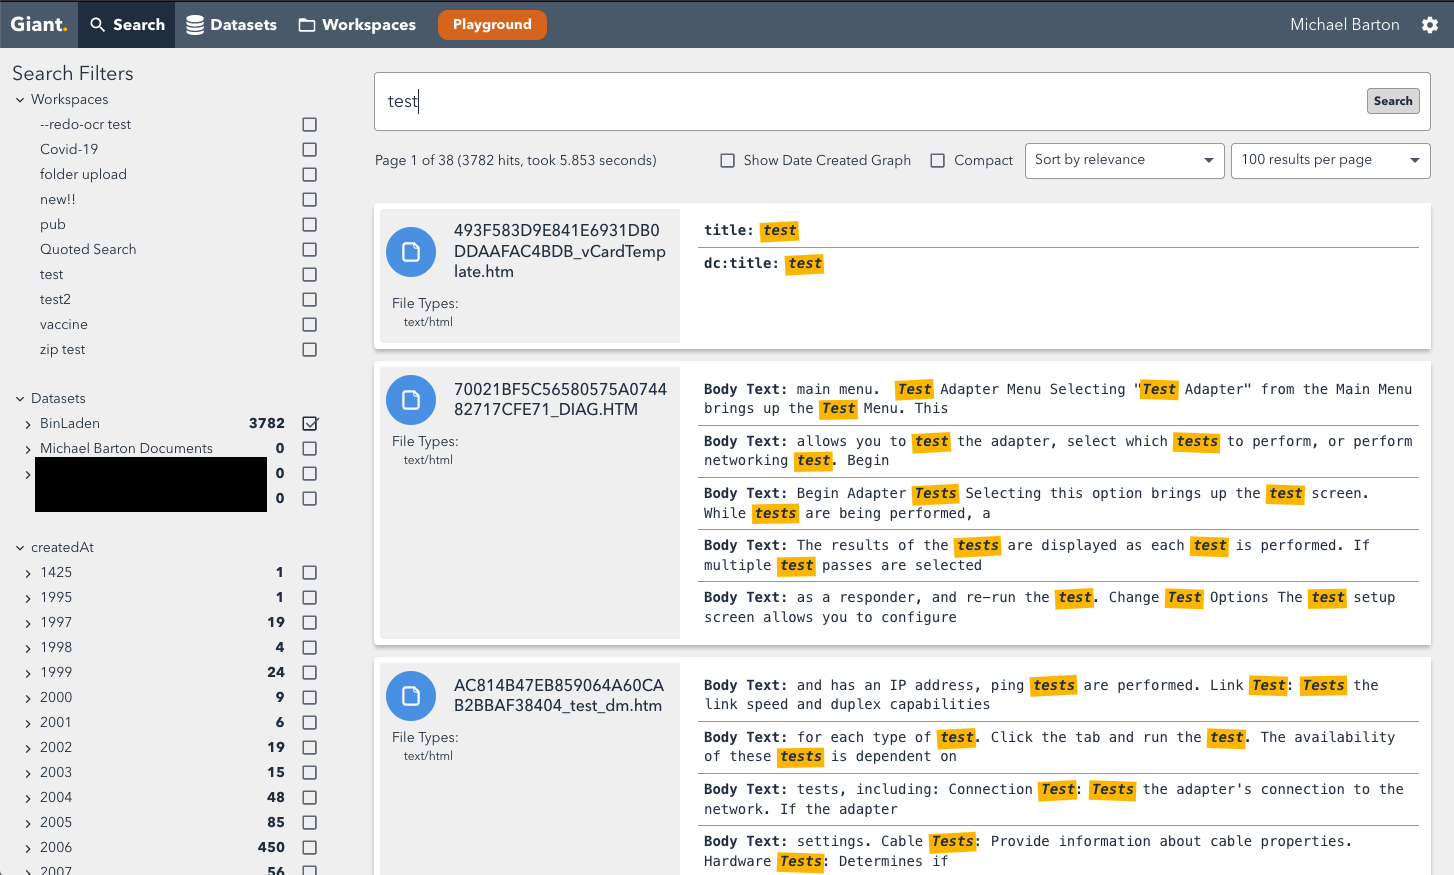Click the Michael Barton account name

[1344, 24]
